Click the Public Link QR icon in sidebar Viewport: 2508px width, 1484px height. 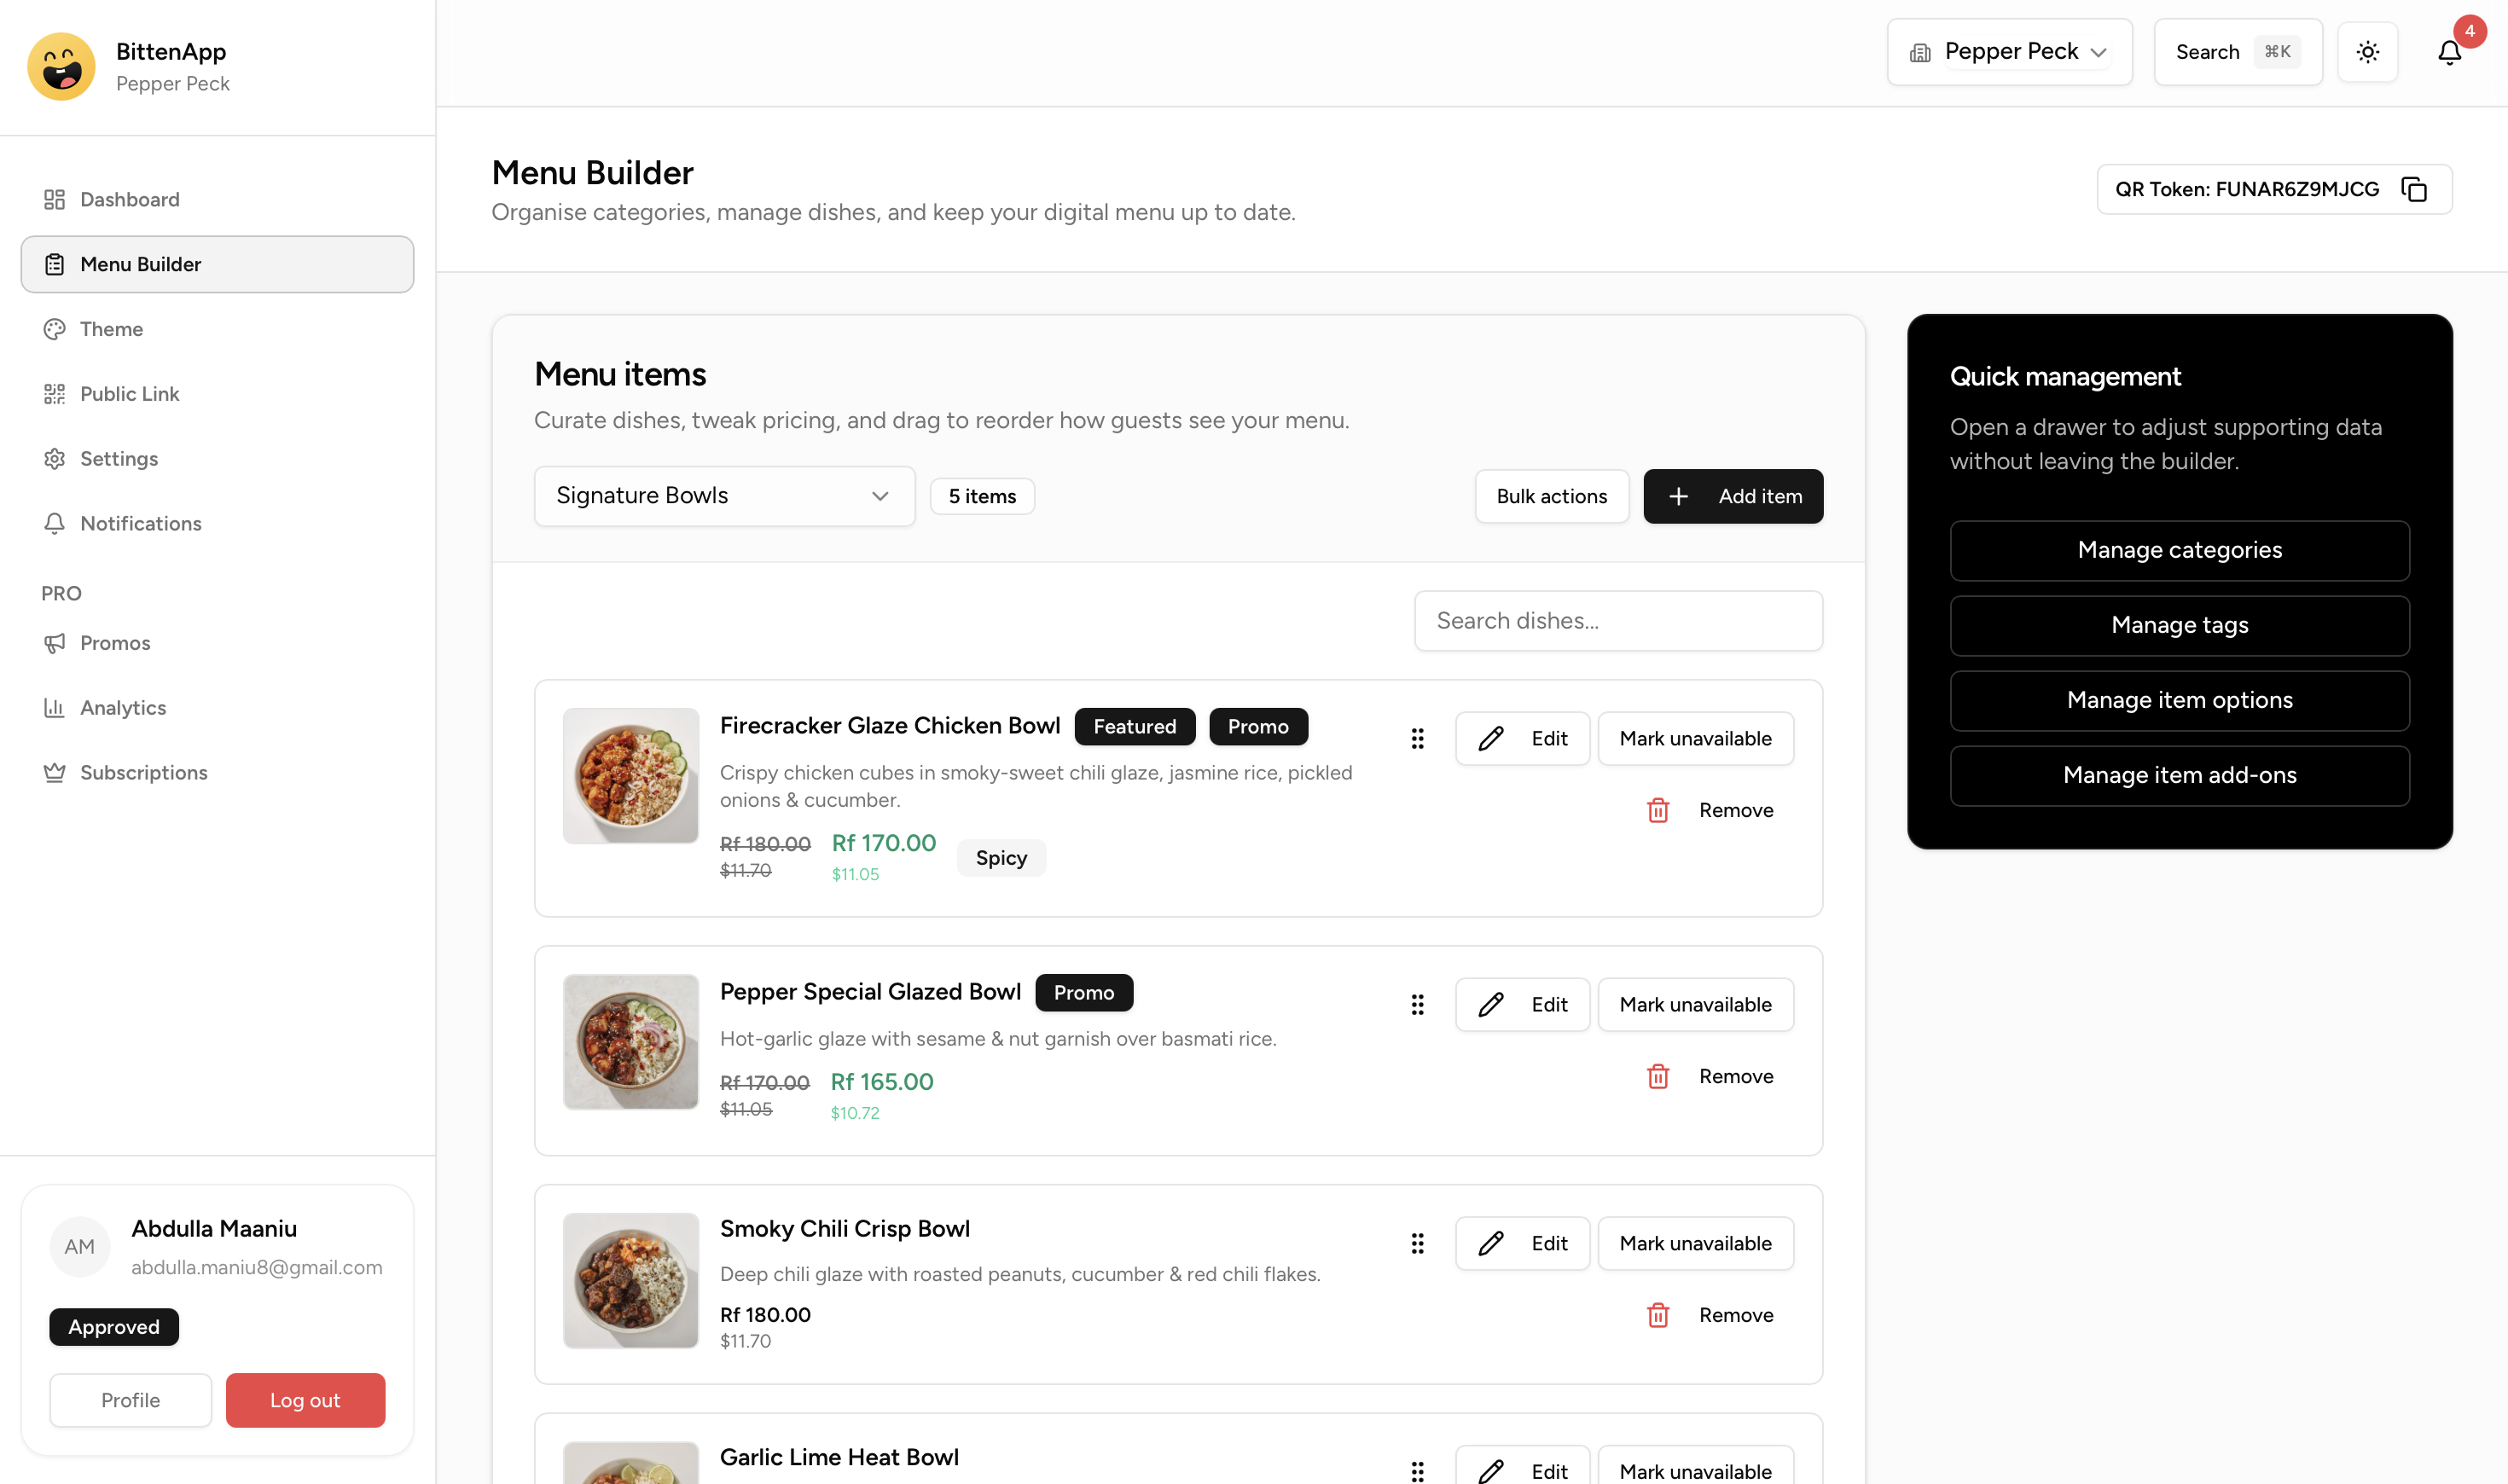point(55,393)
